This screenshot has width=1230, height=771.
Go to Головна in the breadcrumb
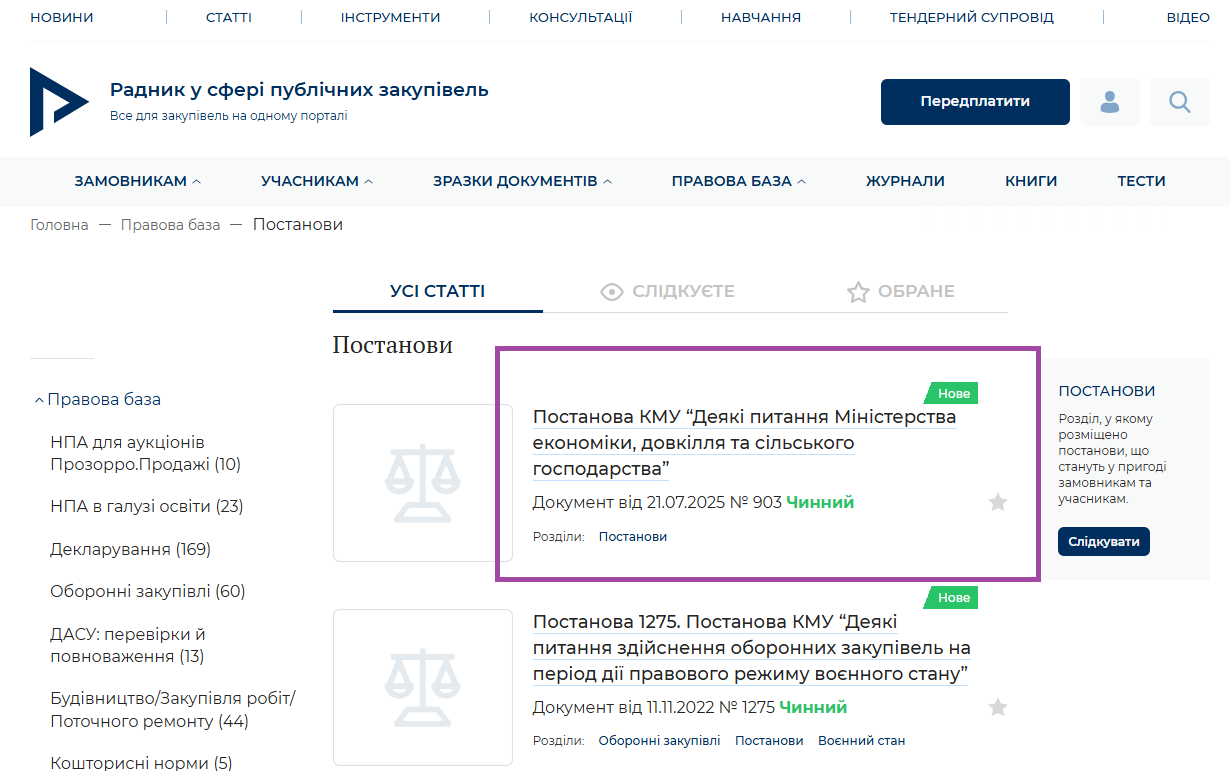click(59, 225)
